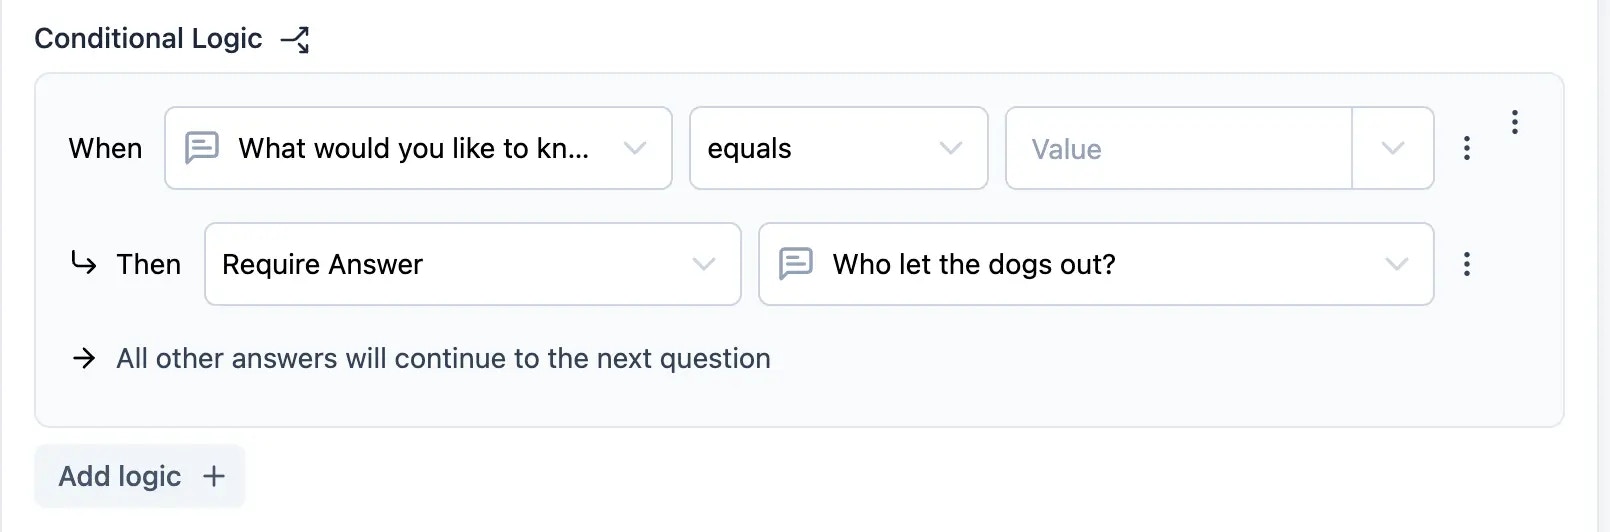Click the Conditional Logic branching arrows icon
Image resolution: width=1610 pixels, height=532 pixels.
pos(295,39)
